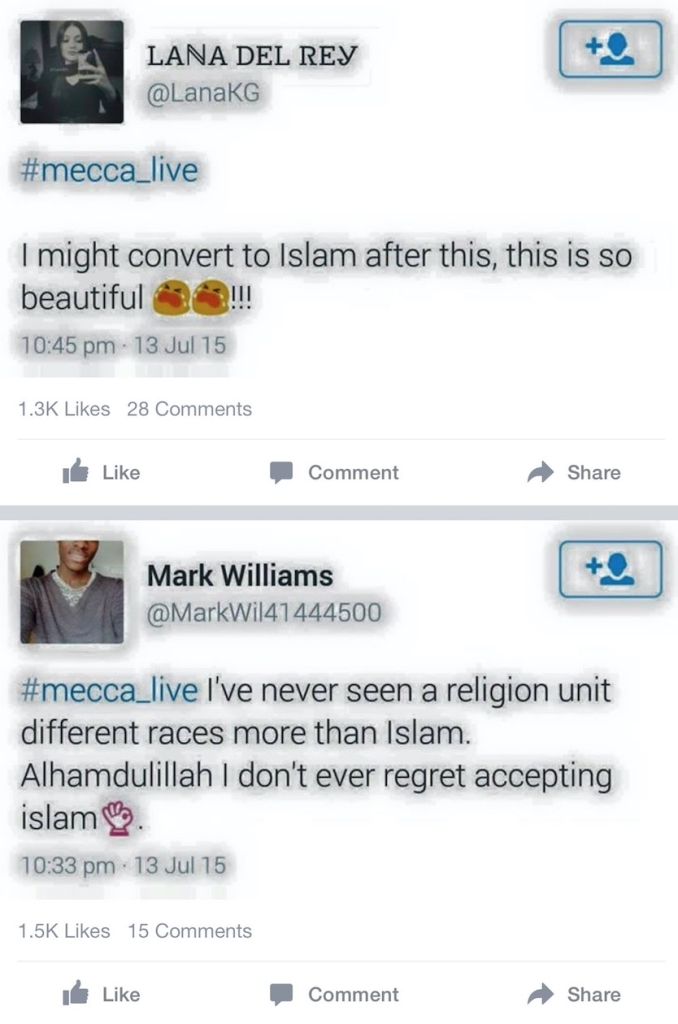This screenshot has width=678, height=1024.
Task: Open the @MarkWil41444500 handle
Action: click(x=264, y=613)
